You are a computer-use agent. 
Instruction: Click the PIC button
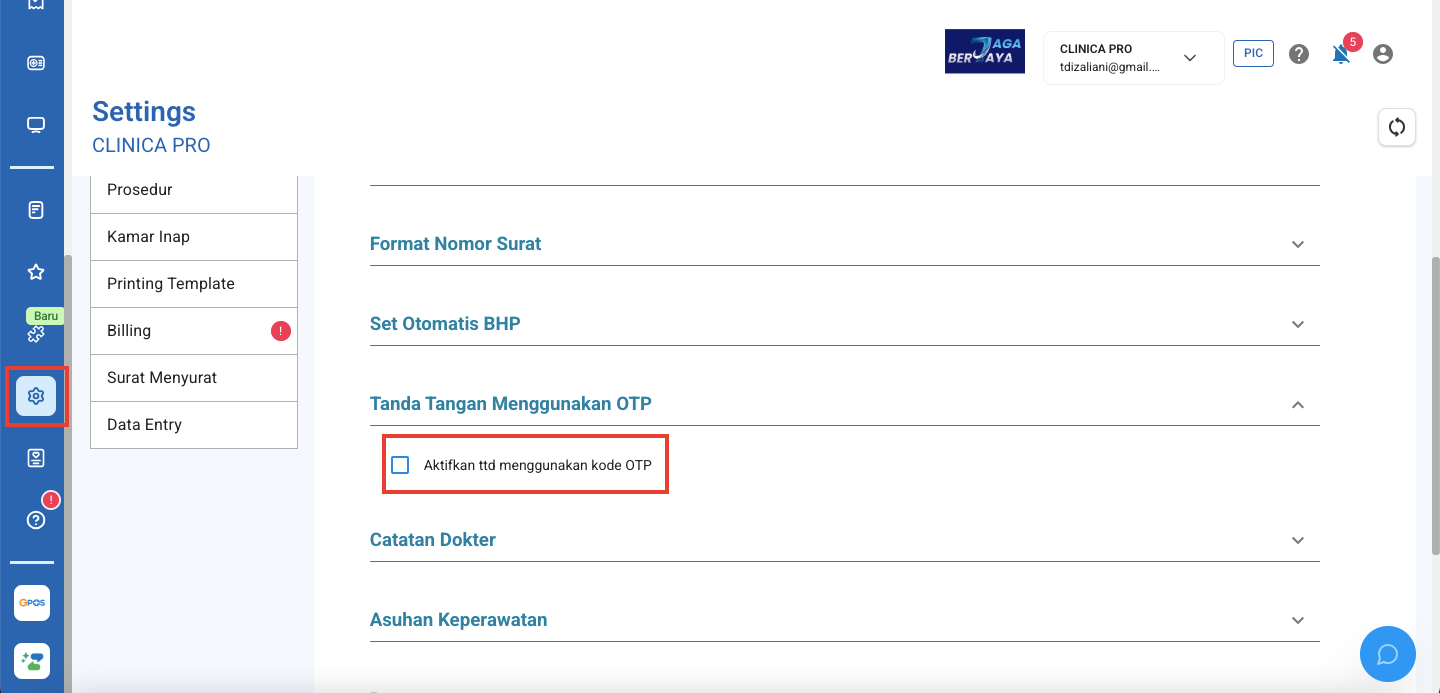coord(1253,53)
